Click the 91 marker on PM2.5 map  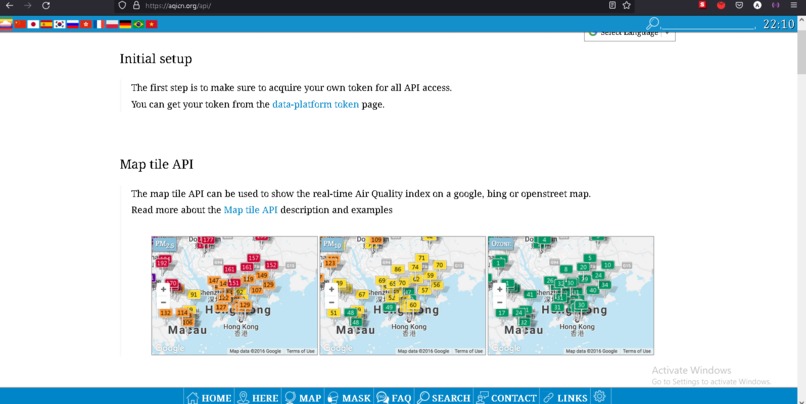(x=193, y=295)
